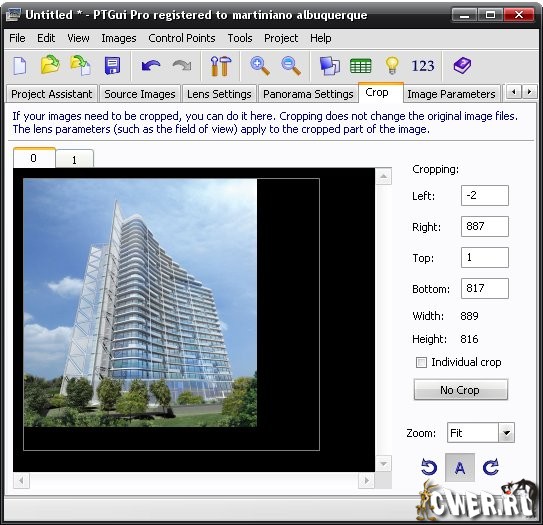This screenshot has width=543, height=525.
Task: Open the green table grid icon
Action: click(x=360, y=66)
